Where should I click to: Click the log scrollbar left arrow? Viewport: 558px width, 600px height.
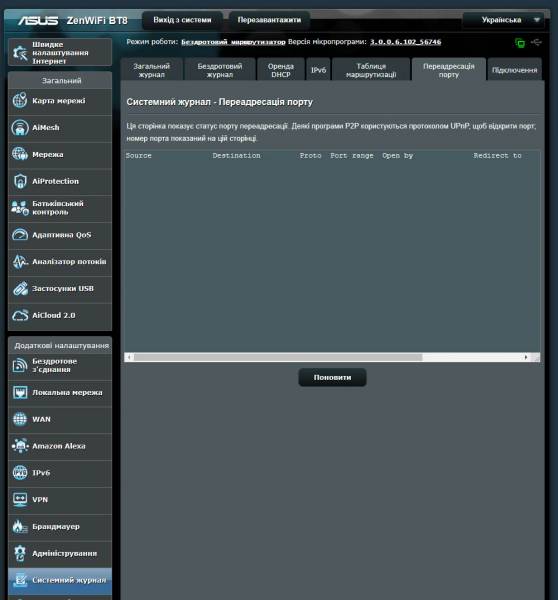[x=129, y=357]
